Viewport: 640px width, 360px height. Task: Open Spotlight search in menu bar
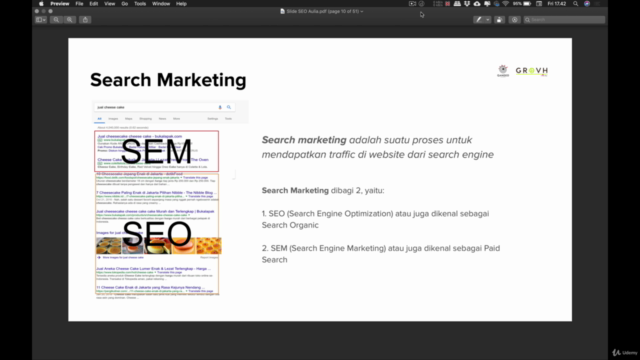(576, 4)
